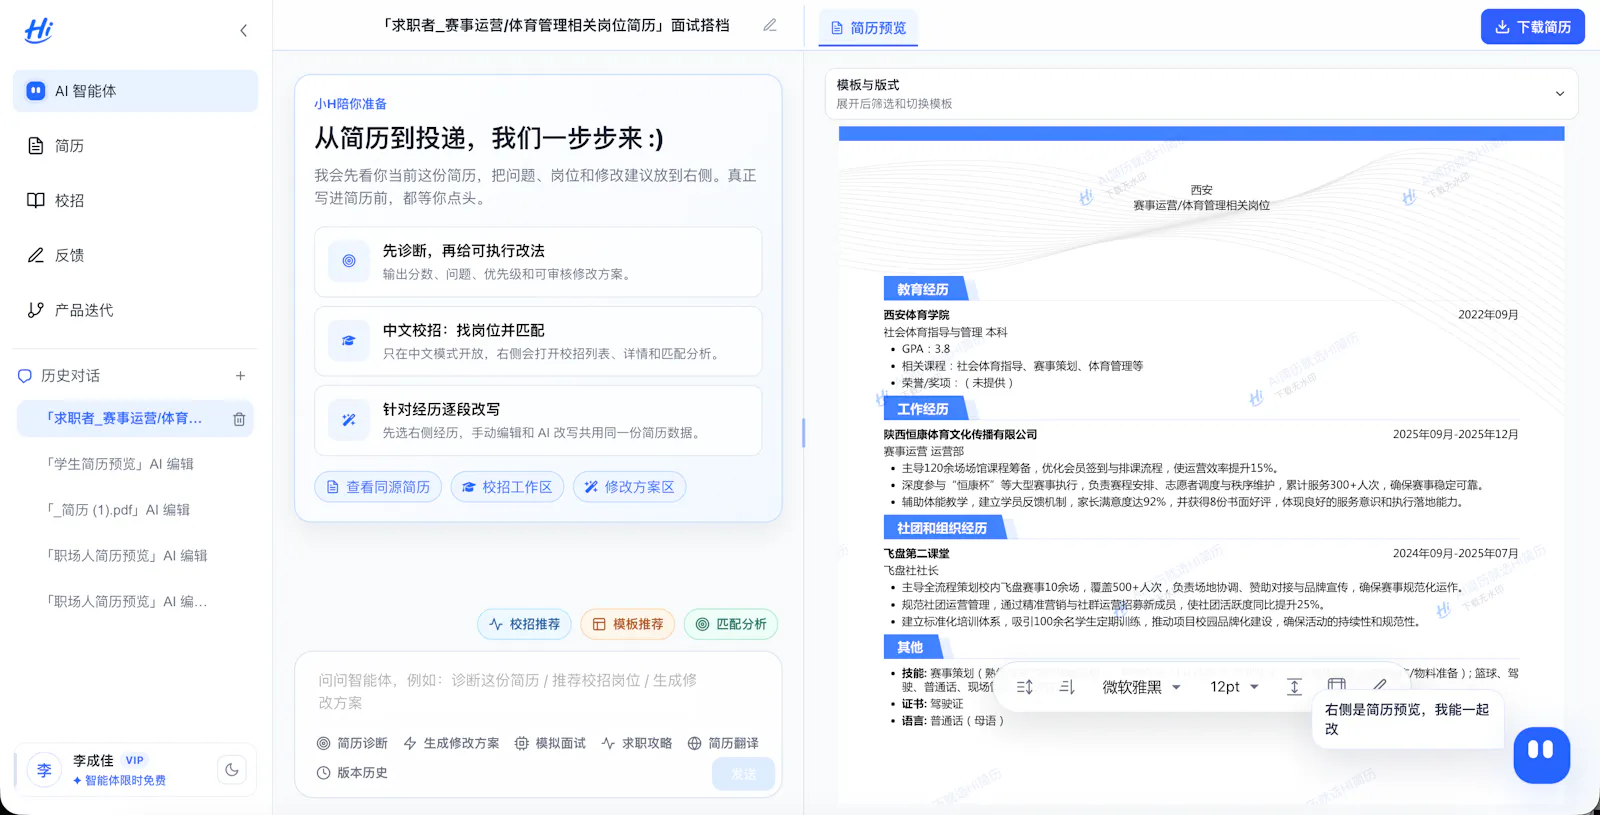Select the 中文校招：找岗位并匹配 card
The height and width of the screenshot is (815, 1600).
click(538, 341)
